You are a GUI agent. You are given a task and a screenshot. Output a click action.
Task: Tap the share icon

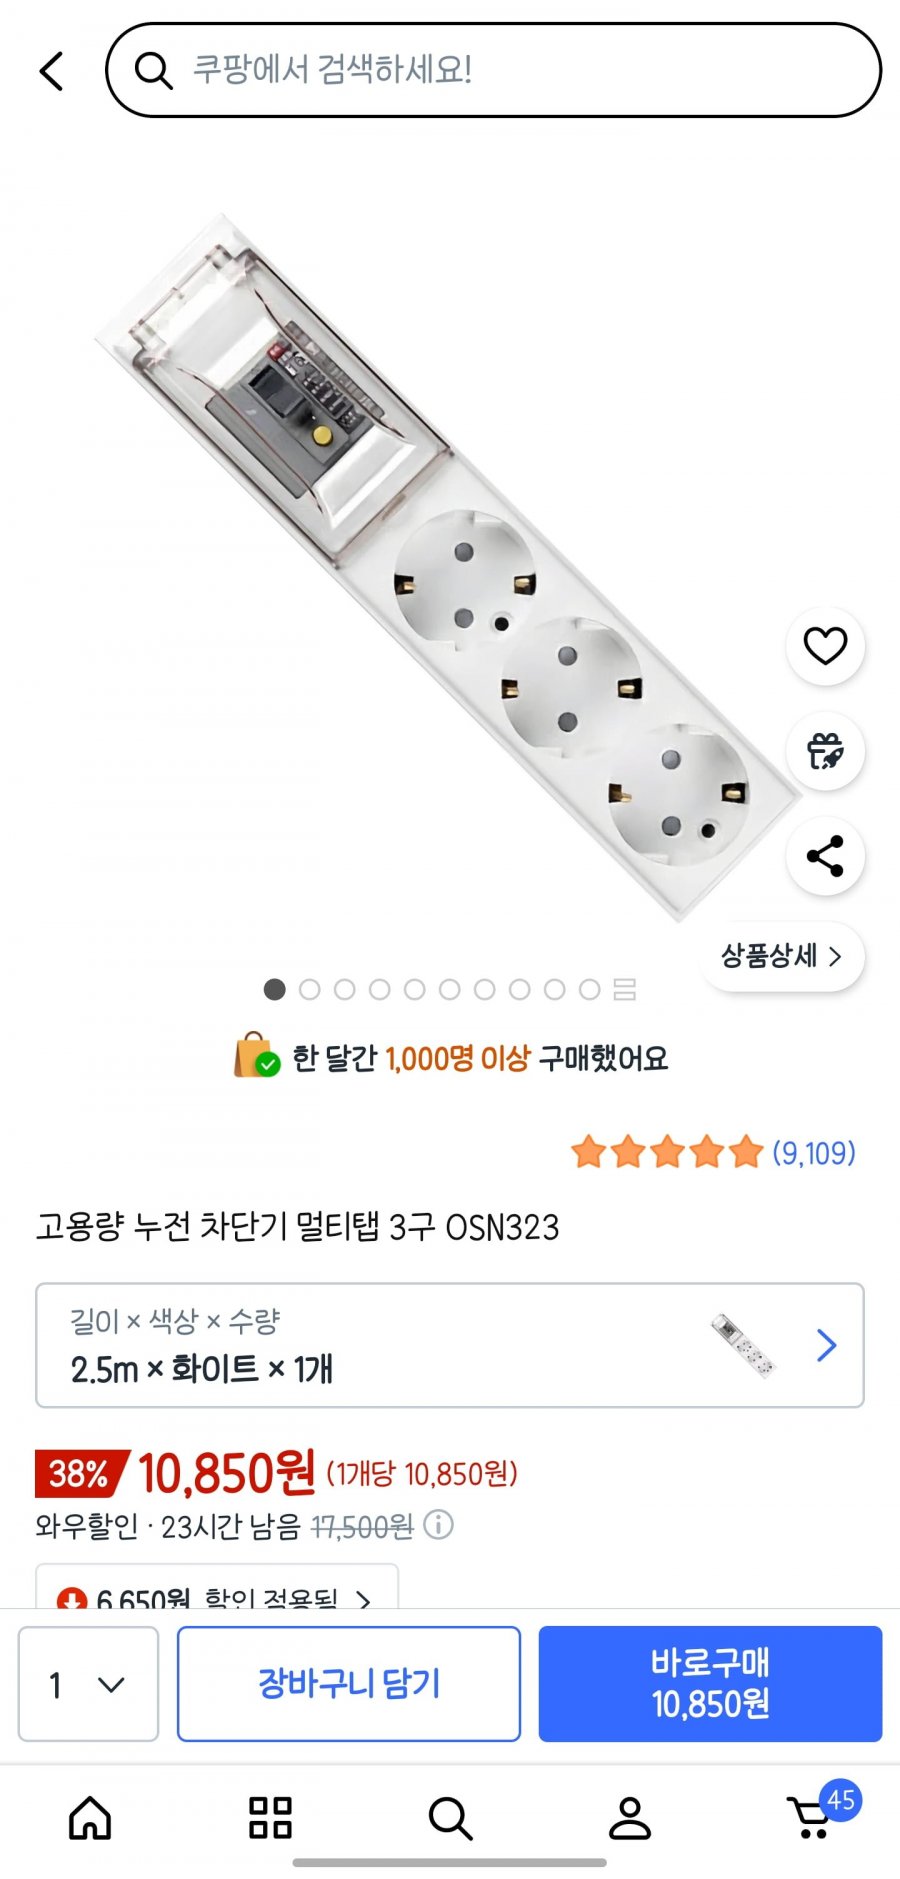click(x=825, y=857)
